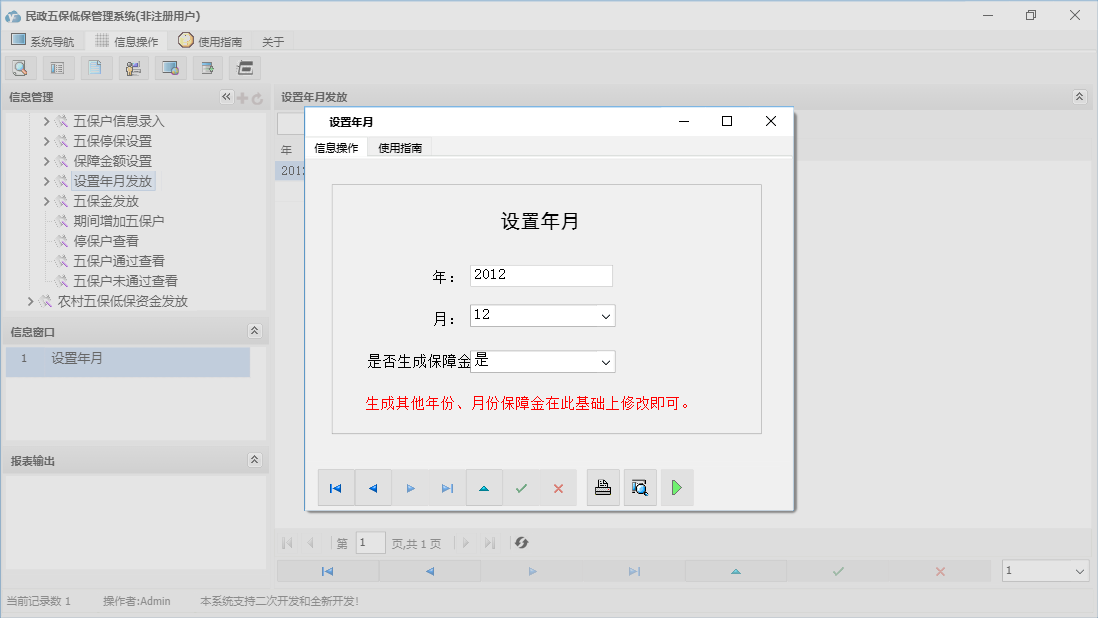The image size is (1098, 618).
Task: Click the monitor with globe toolbar icon
Action: (170, 67)
